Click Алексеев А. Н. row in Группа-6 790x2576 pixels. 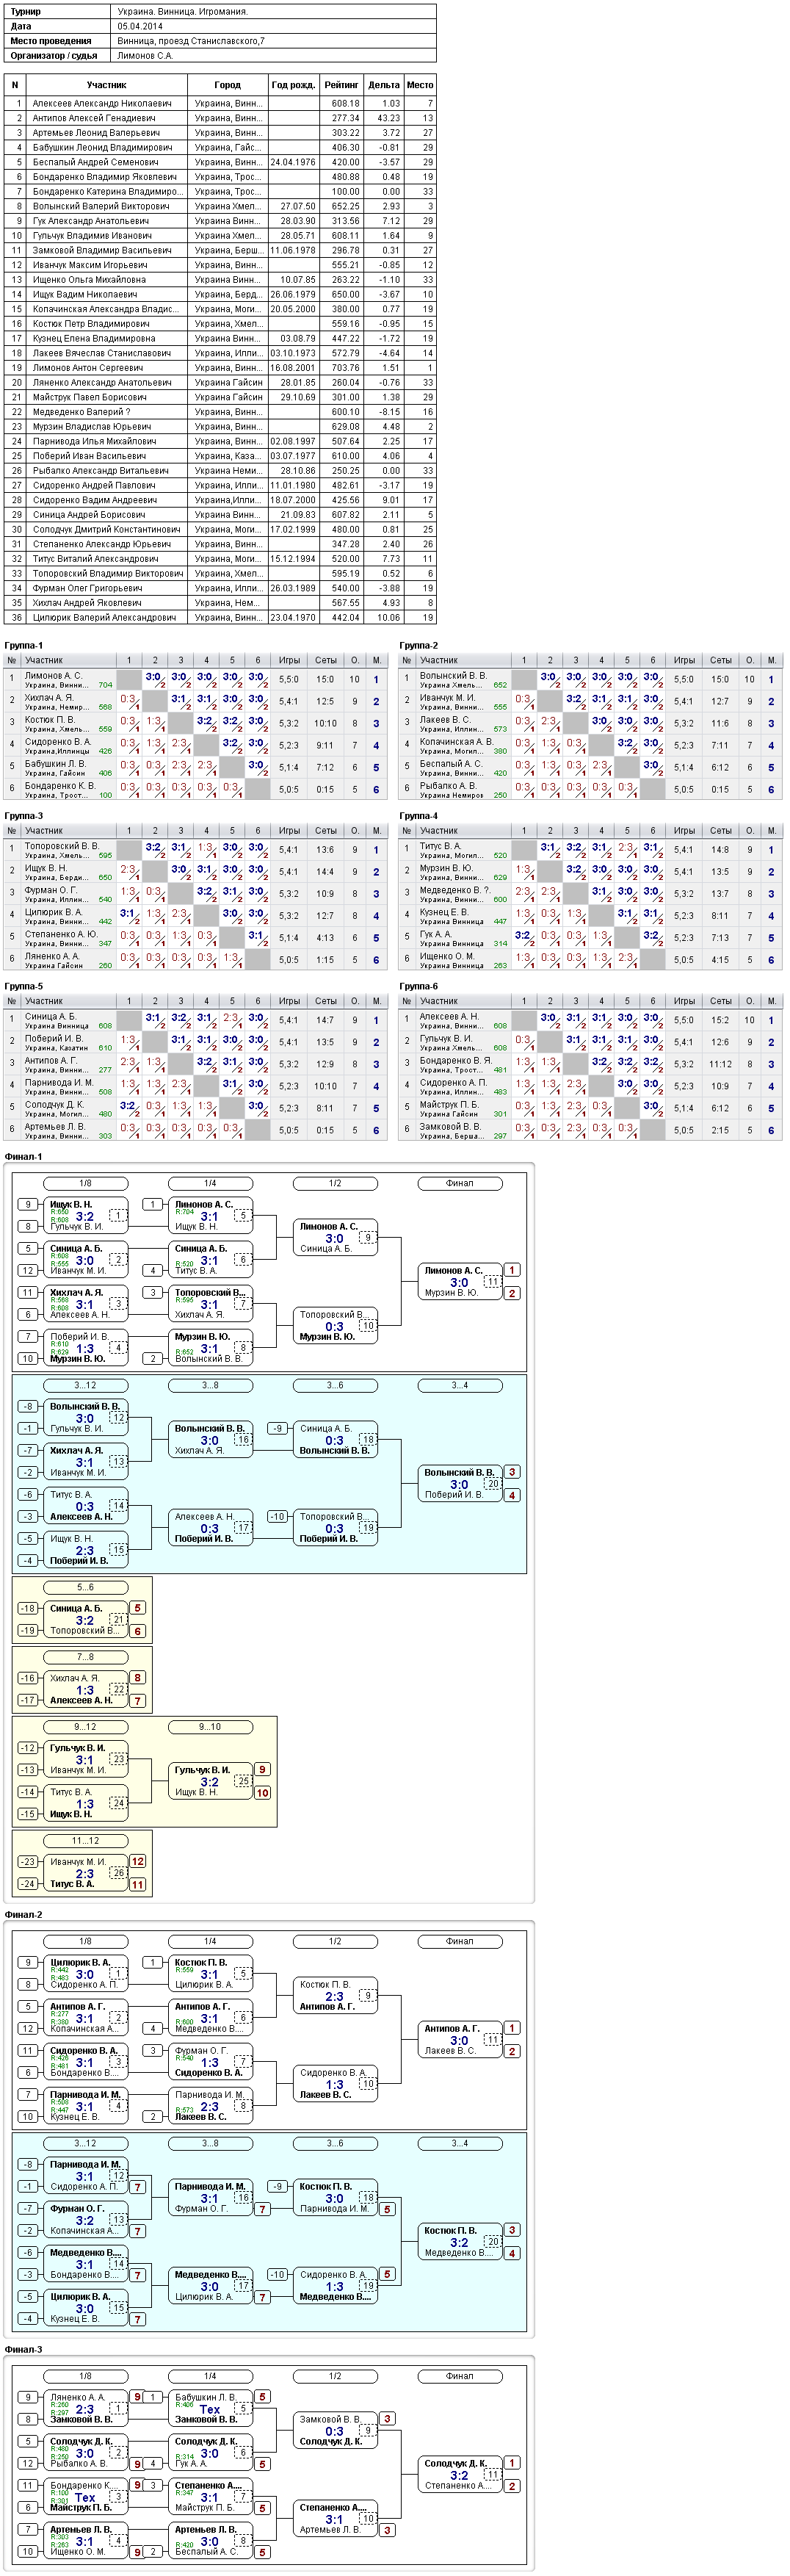[x=590, y=1020]
